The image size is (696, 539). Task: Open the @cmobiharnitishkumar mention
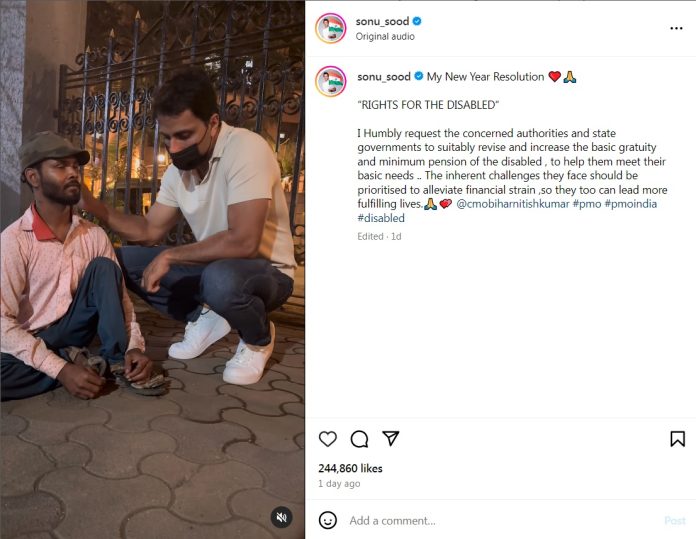tap(513, 204)
